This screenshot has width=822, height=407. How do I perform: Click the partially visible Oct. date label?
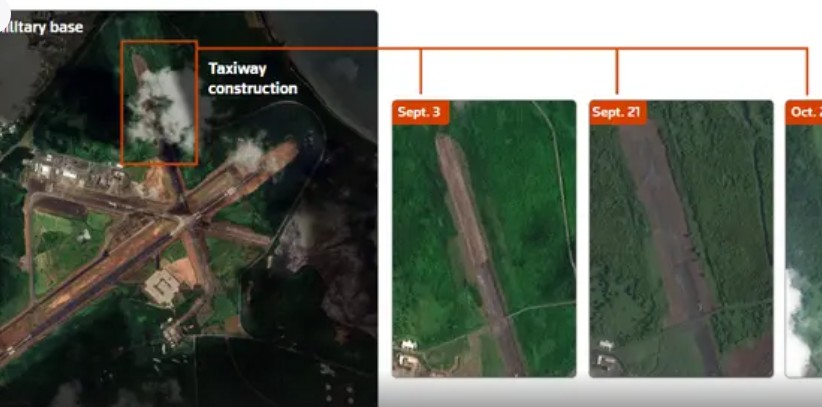tap(804, 112)
